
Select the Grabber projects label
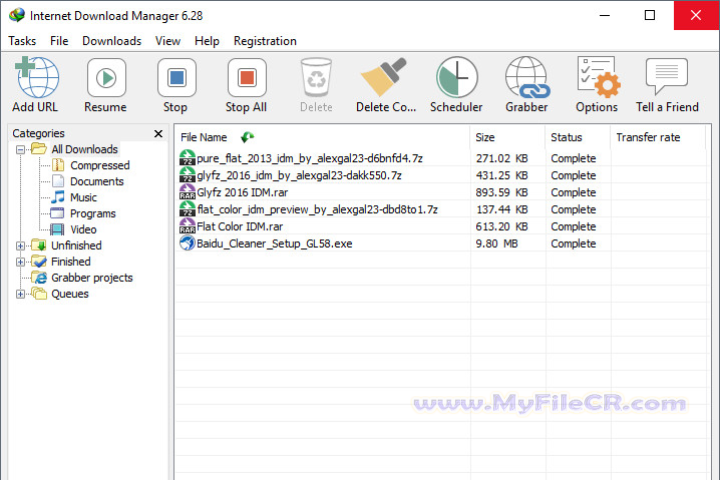[x=92, y=277]
